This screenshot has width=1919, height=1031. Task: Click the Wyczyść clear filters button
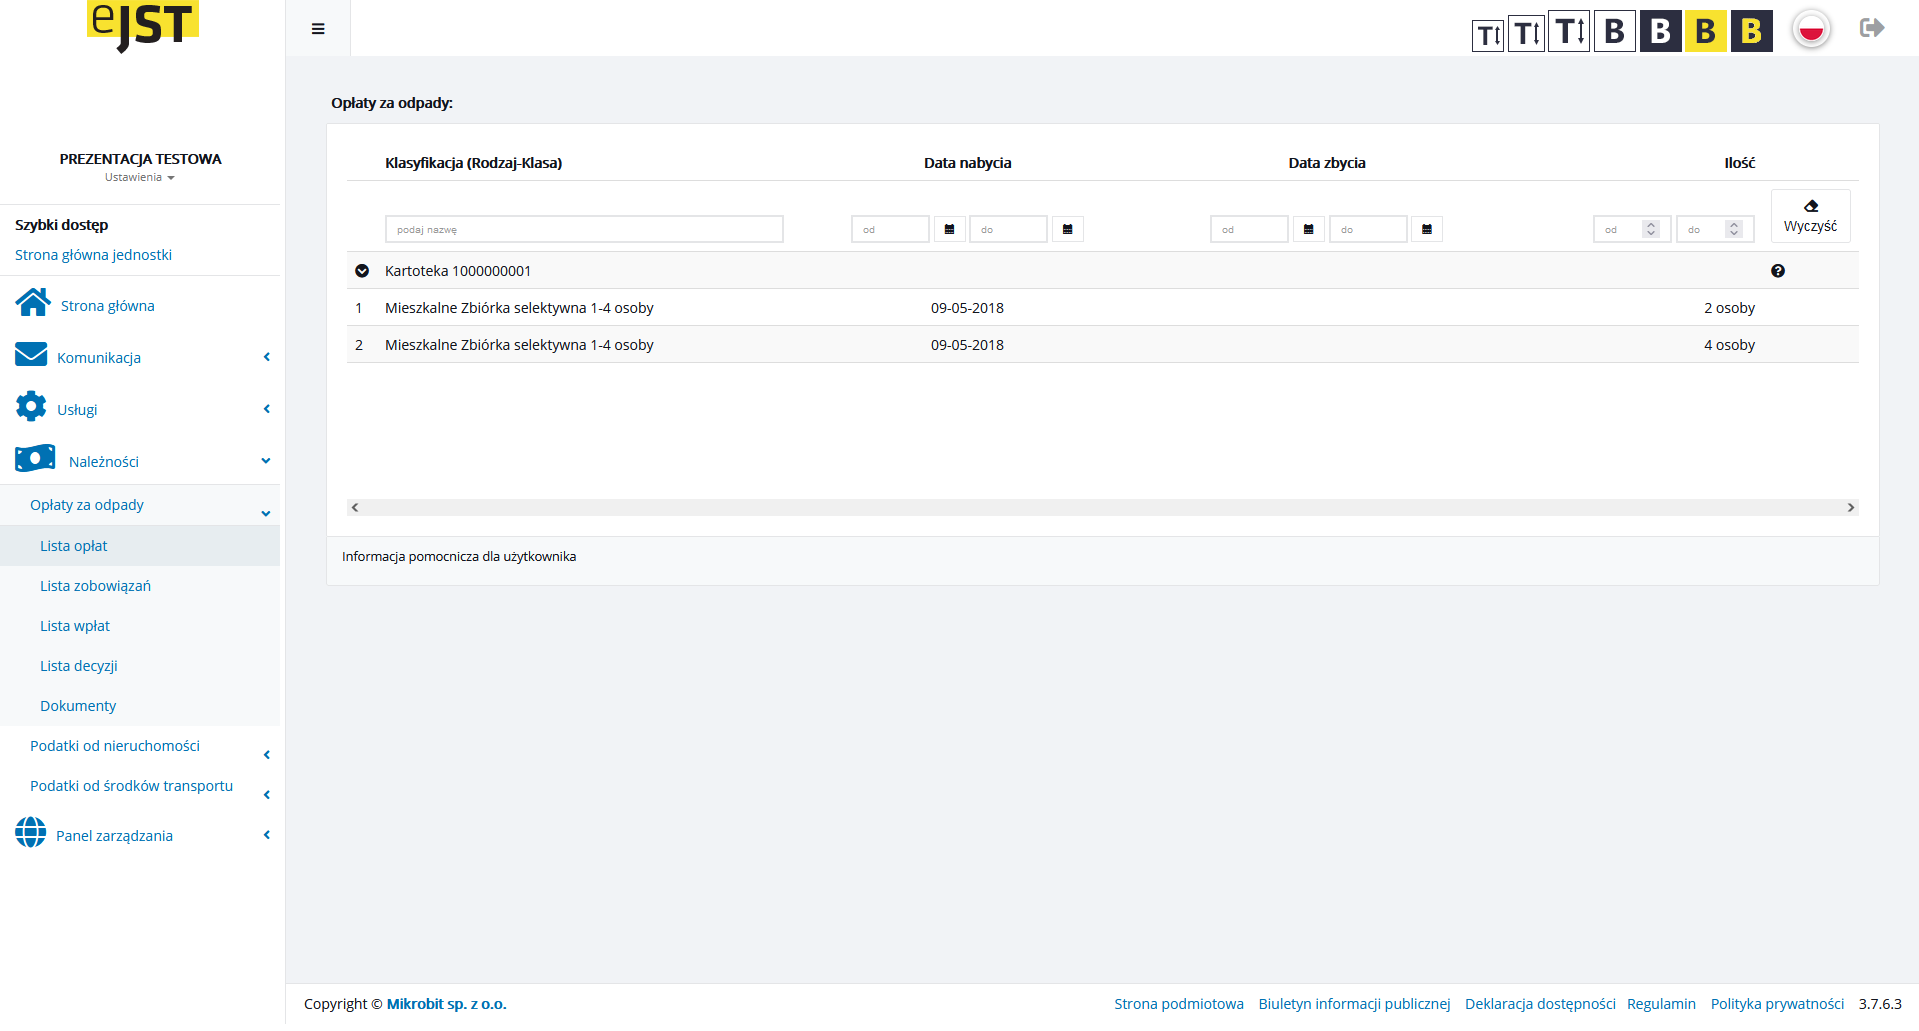click(x=1810, y=216)
